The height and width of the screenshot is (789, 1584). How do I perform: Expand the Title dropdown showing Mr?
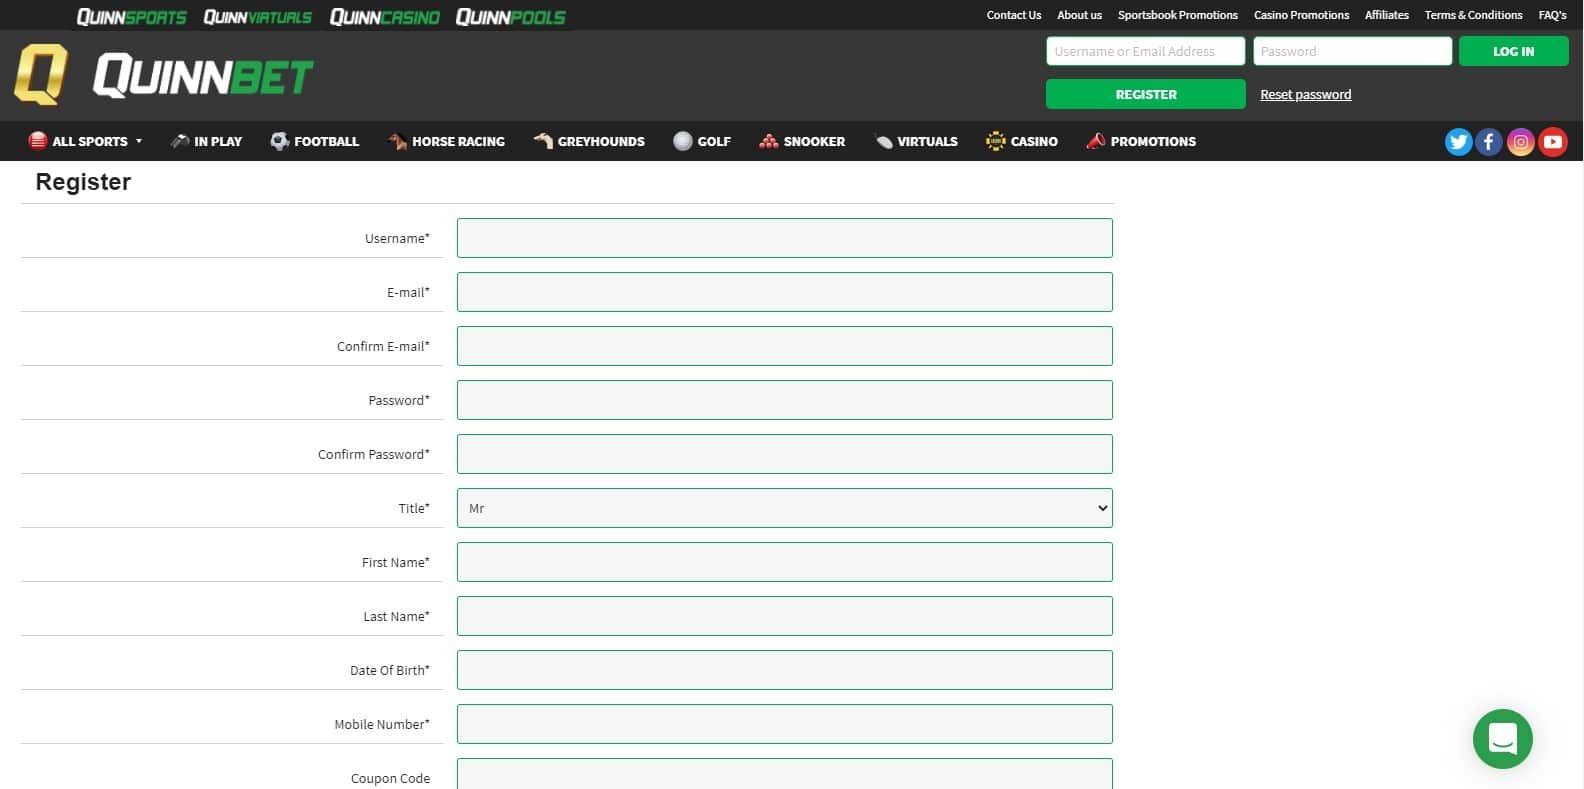click(784, 508)
